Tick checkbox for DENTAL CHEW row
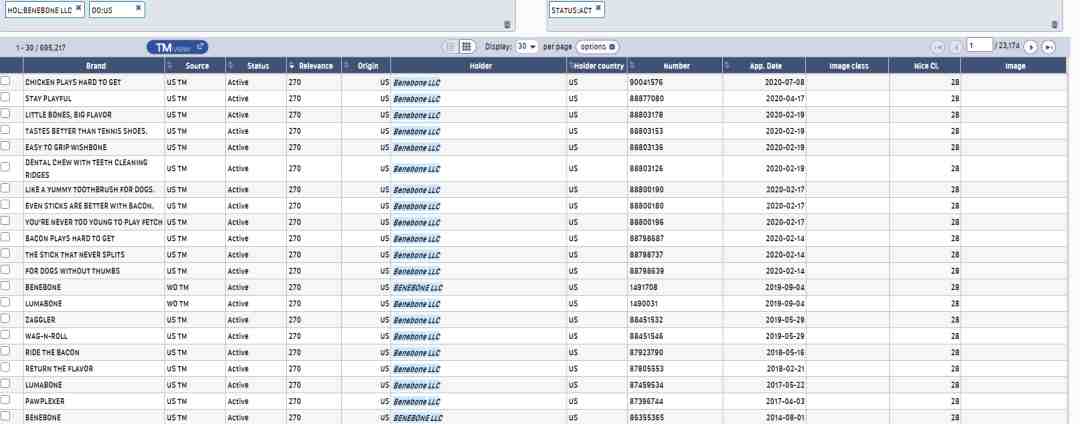This screenshot has width=1080, height=424. (x=6, y=167)
